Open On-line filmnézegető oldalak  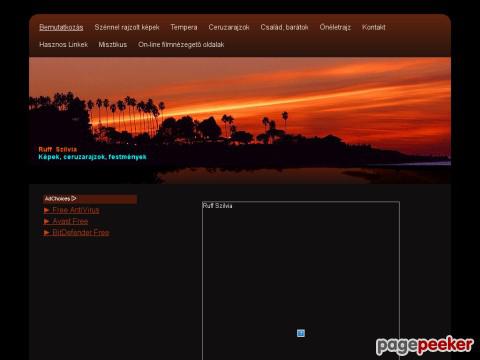(x=181, y=45)
